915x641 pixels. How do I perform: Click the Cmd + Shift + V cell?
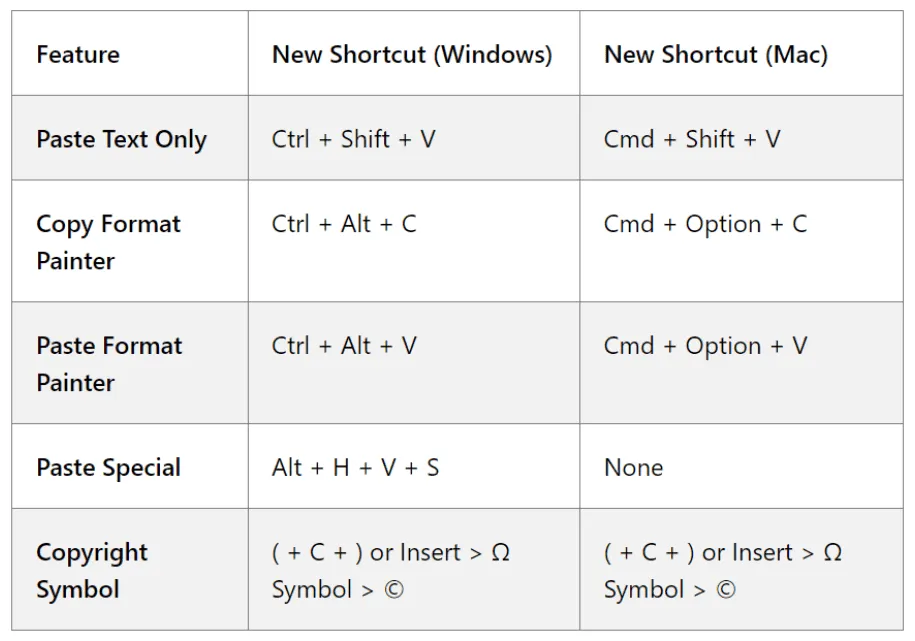(x=692, y=139)
